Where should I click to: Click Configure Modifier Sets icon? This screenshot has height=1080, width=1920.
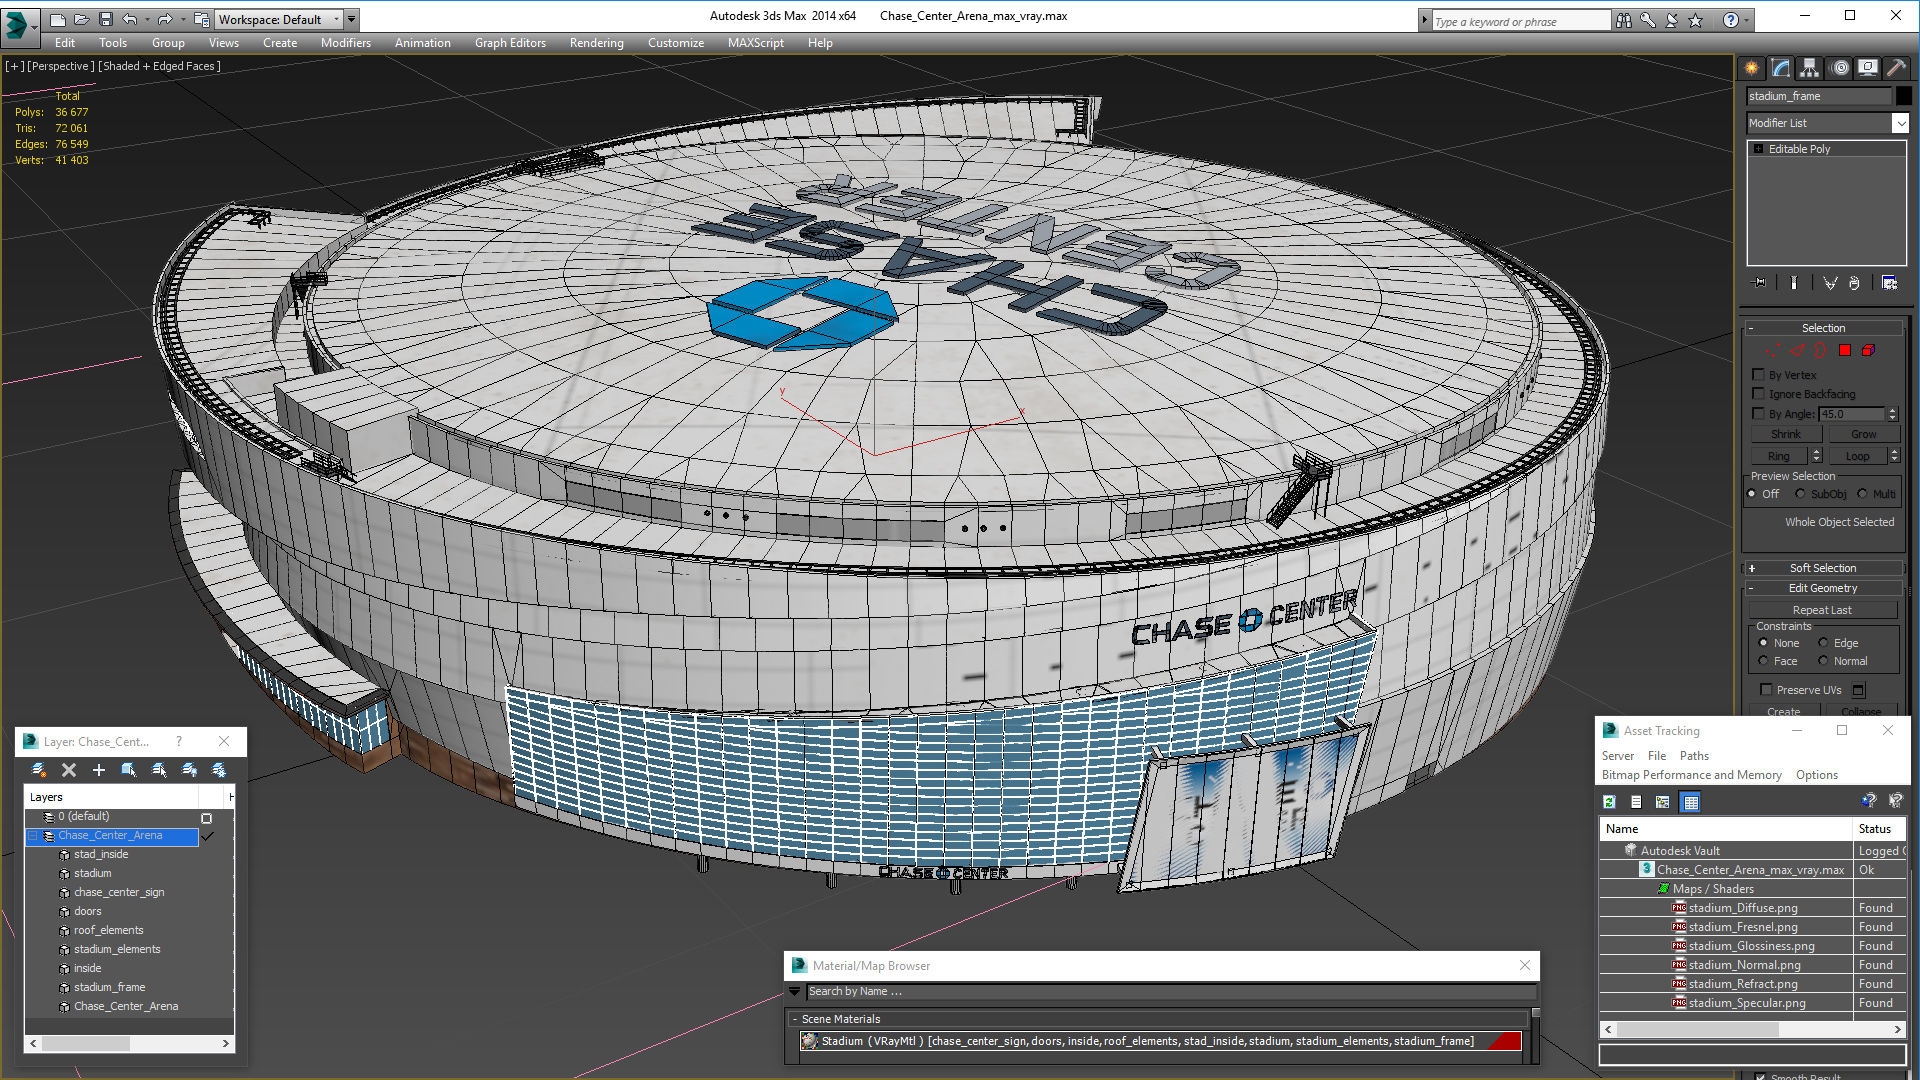tap(1889, 283)
